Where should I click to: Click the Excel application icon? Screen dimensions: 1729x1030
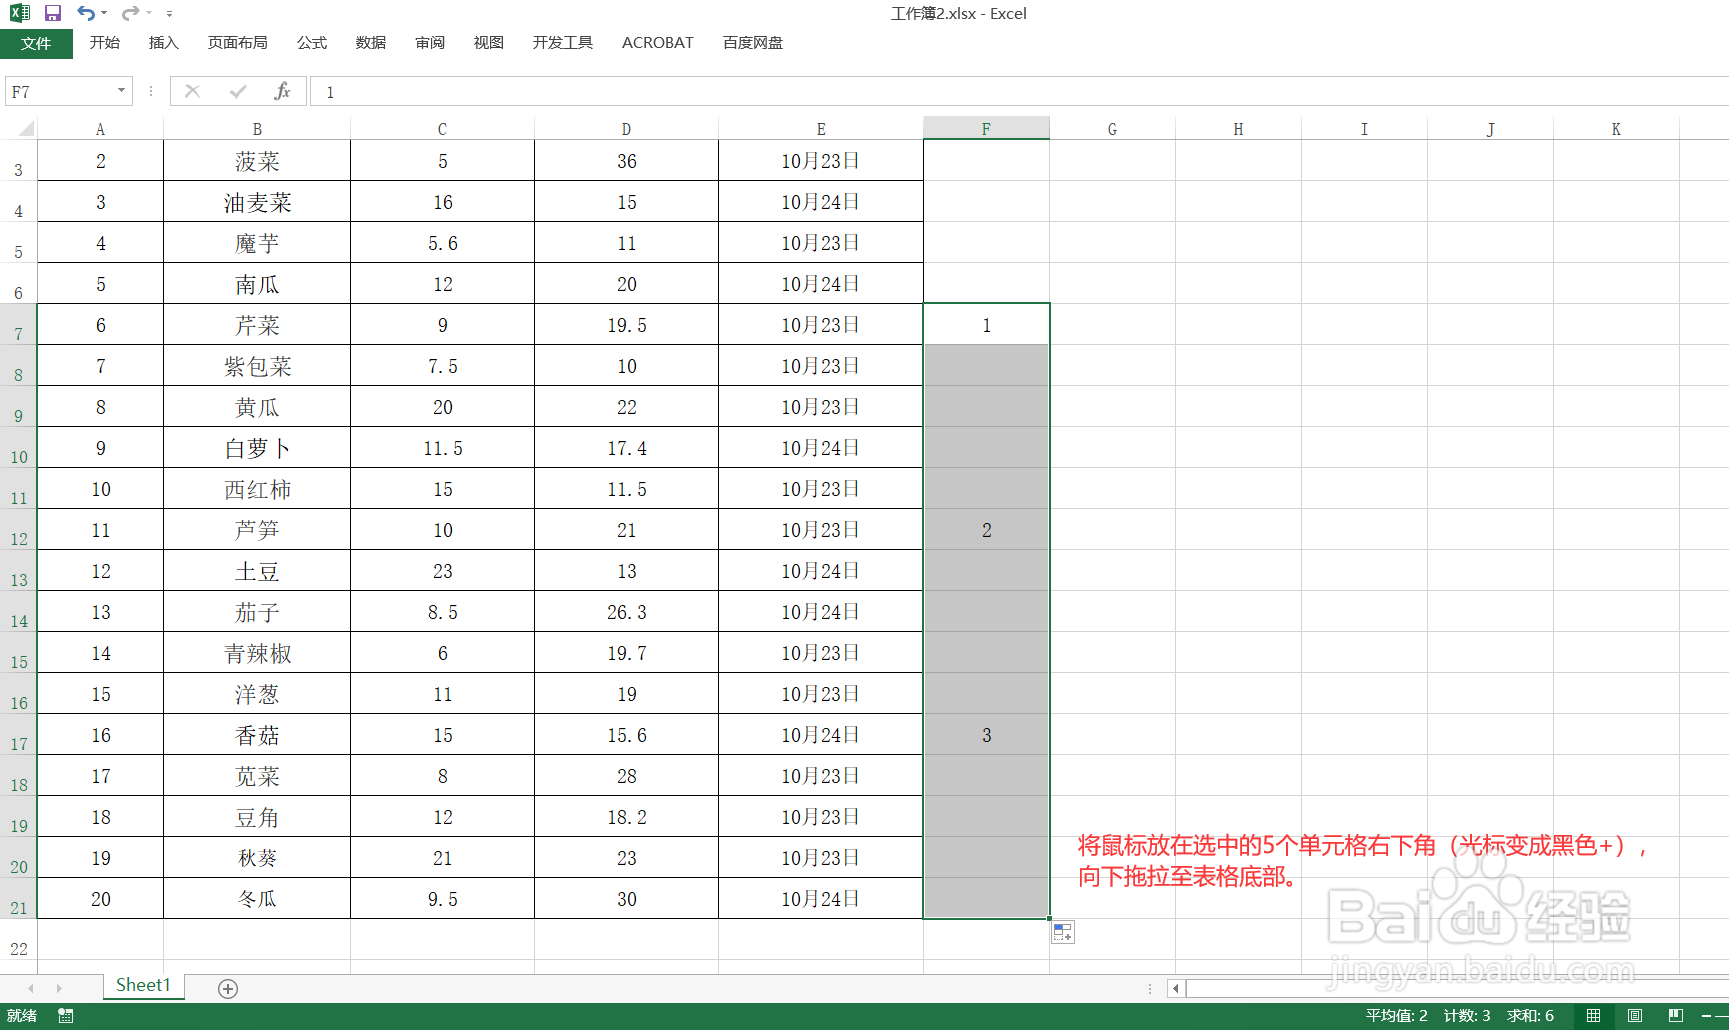19,13
